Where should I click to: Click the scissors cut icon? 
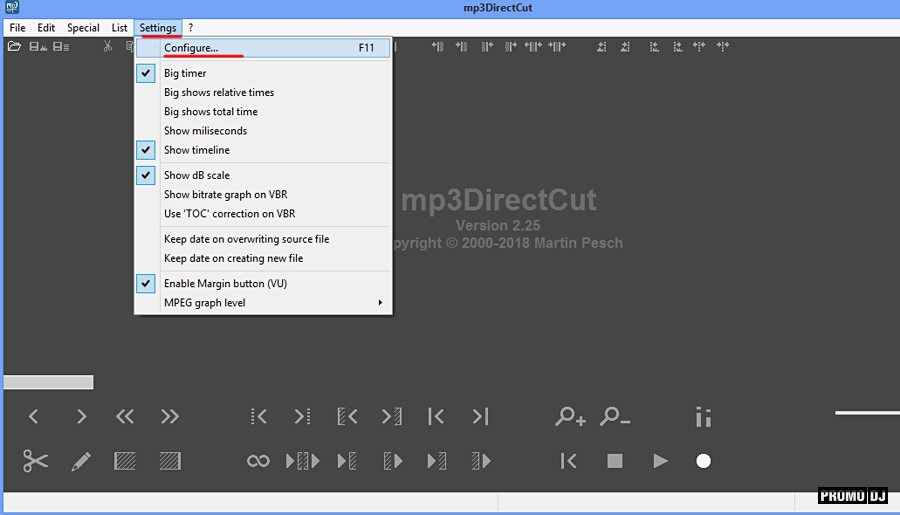(36, 461)
